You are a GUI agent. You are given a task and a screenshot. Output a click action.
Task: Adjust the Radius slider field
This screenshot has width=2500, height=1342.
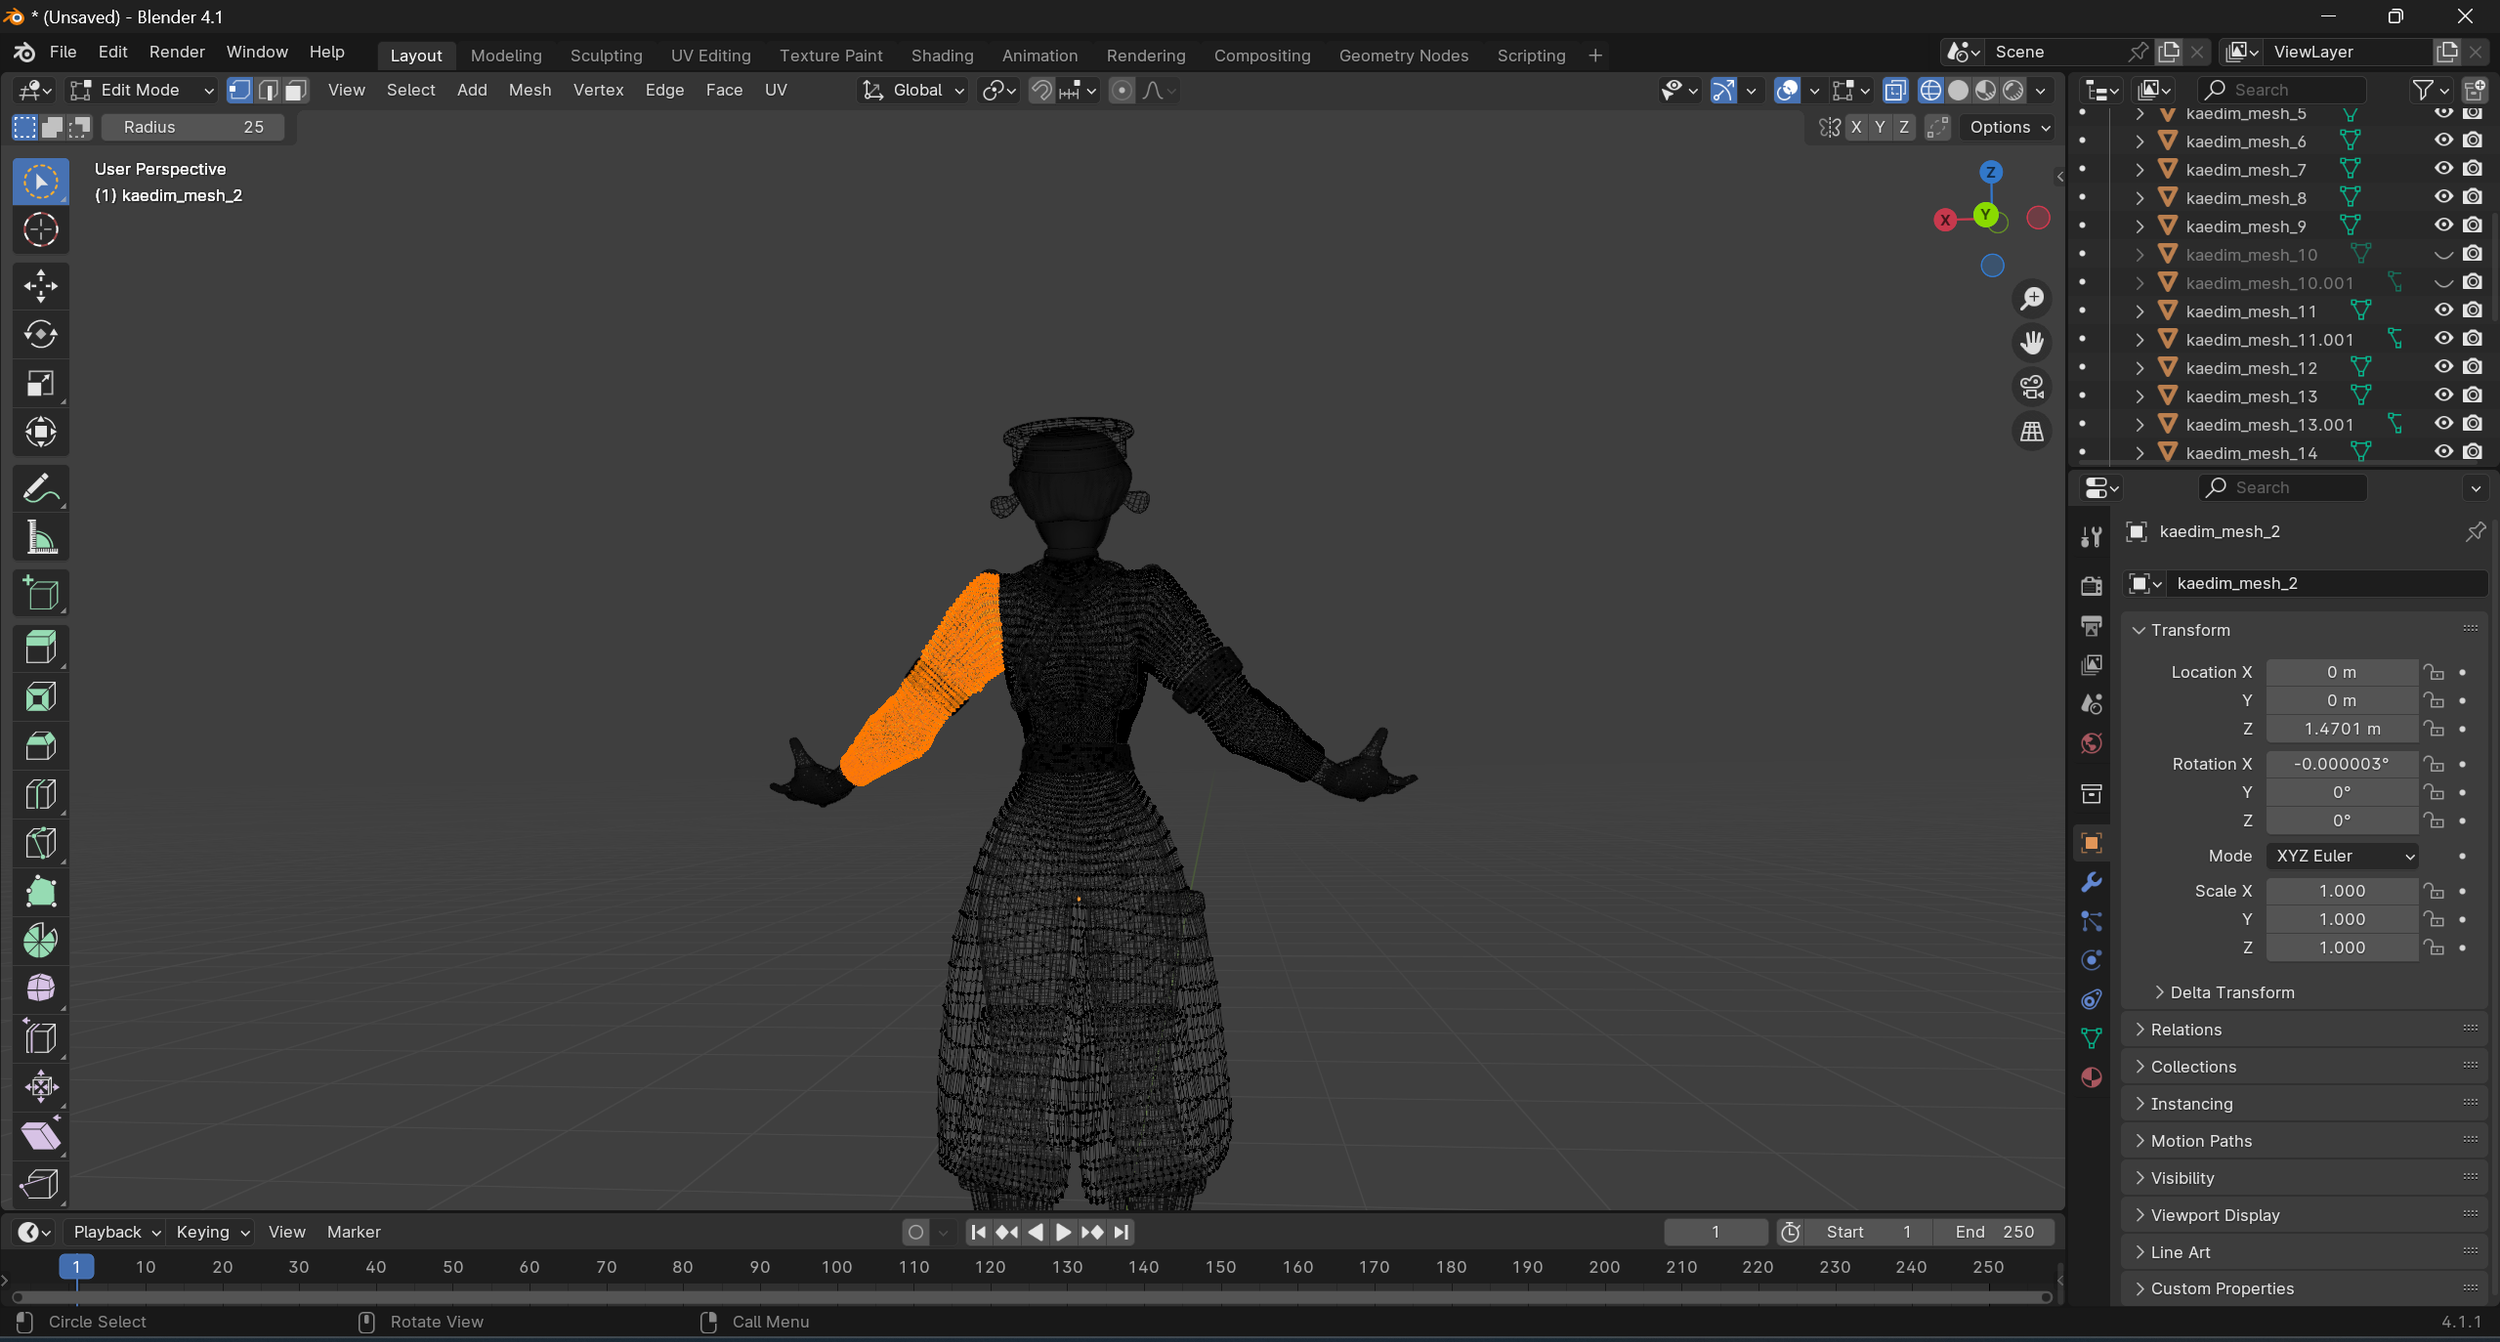tap(193, 127)
